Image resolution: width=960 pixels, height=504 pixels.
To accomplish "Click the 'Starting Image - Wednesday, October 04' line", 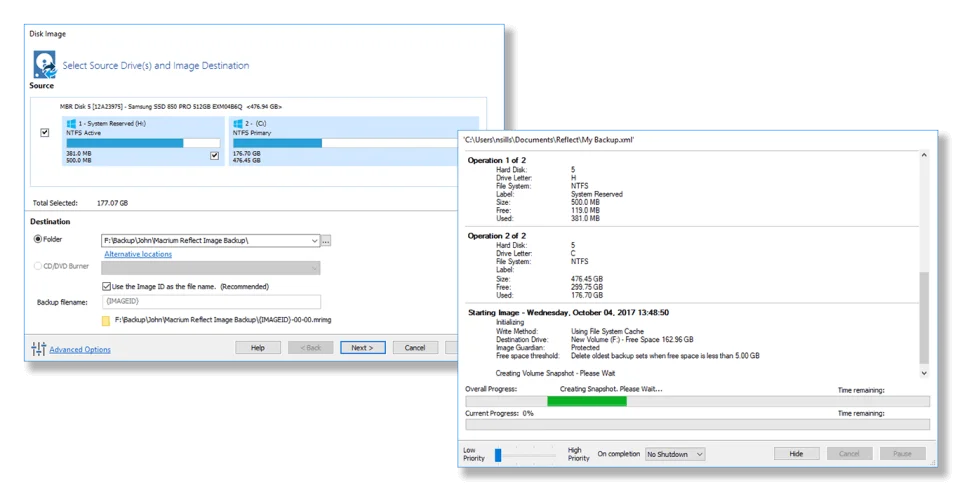I will click(x=568, y=313).
